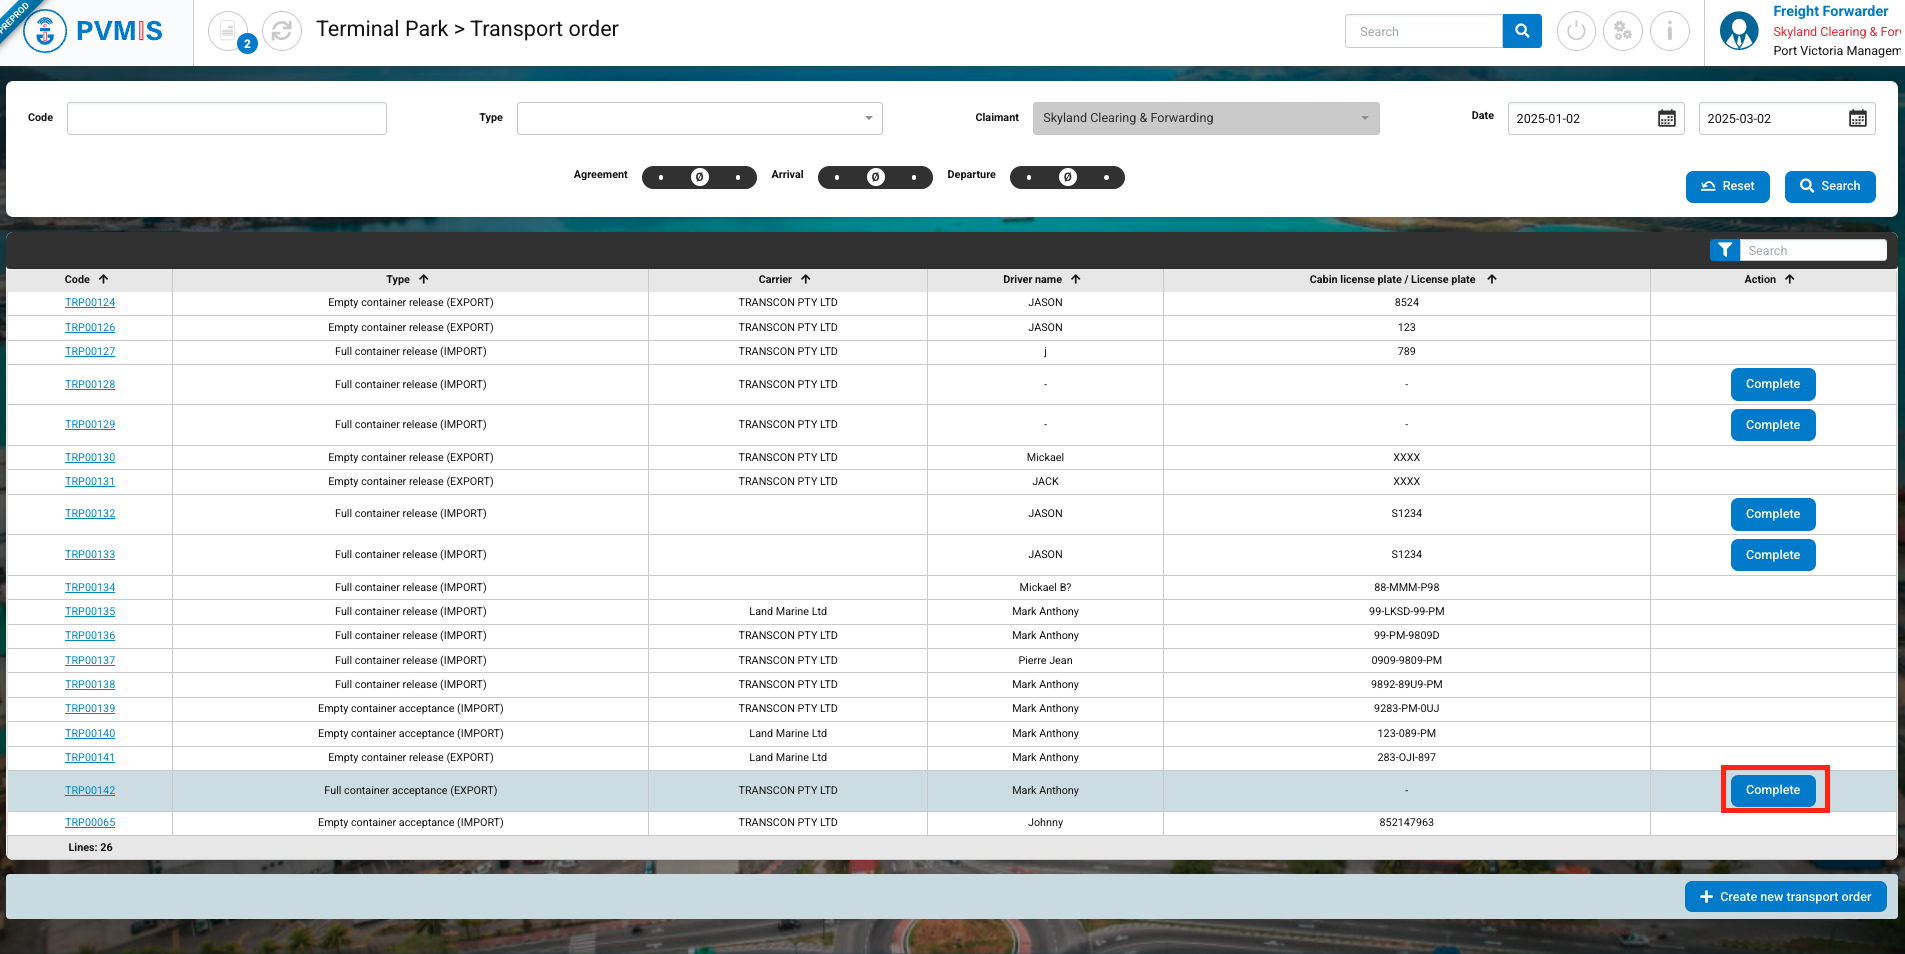
Task: Click the user profile avatar
Action: coord(1738,31)
